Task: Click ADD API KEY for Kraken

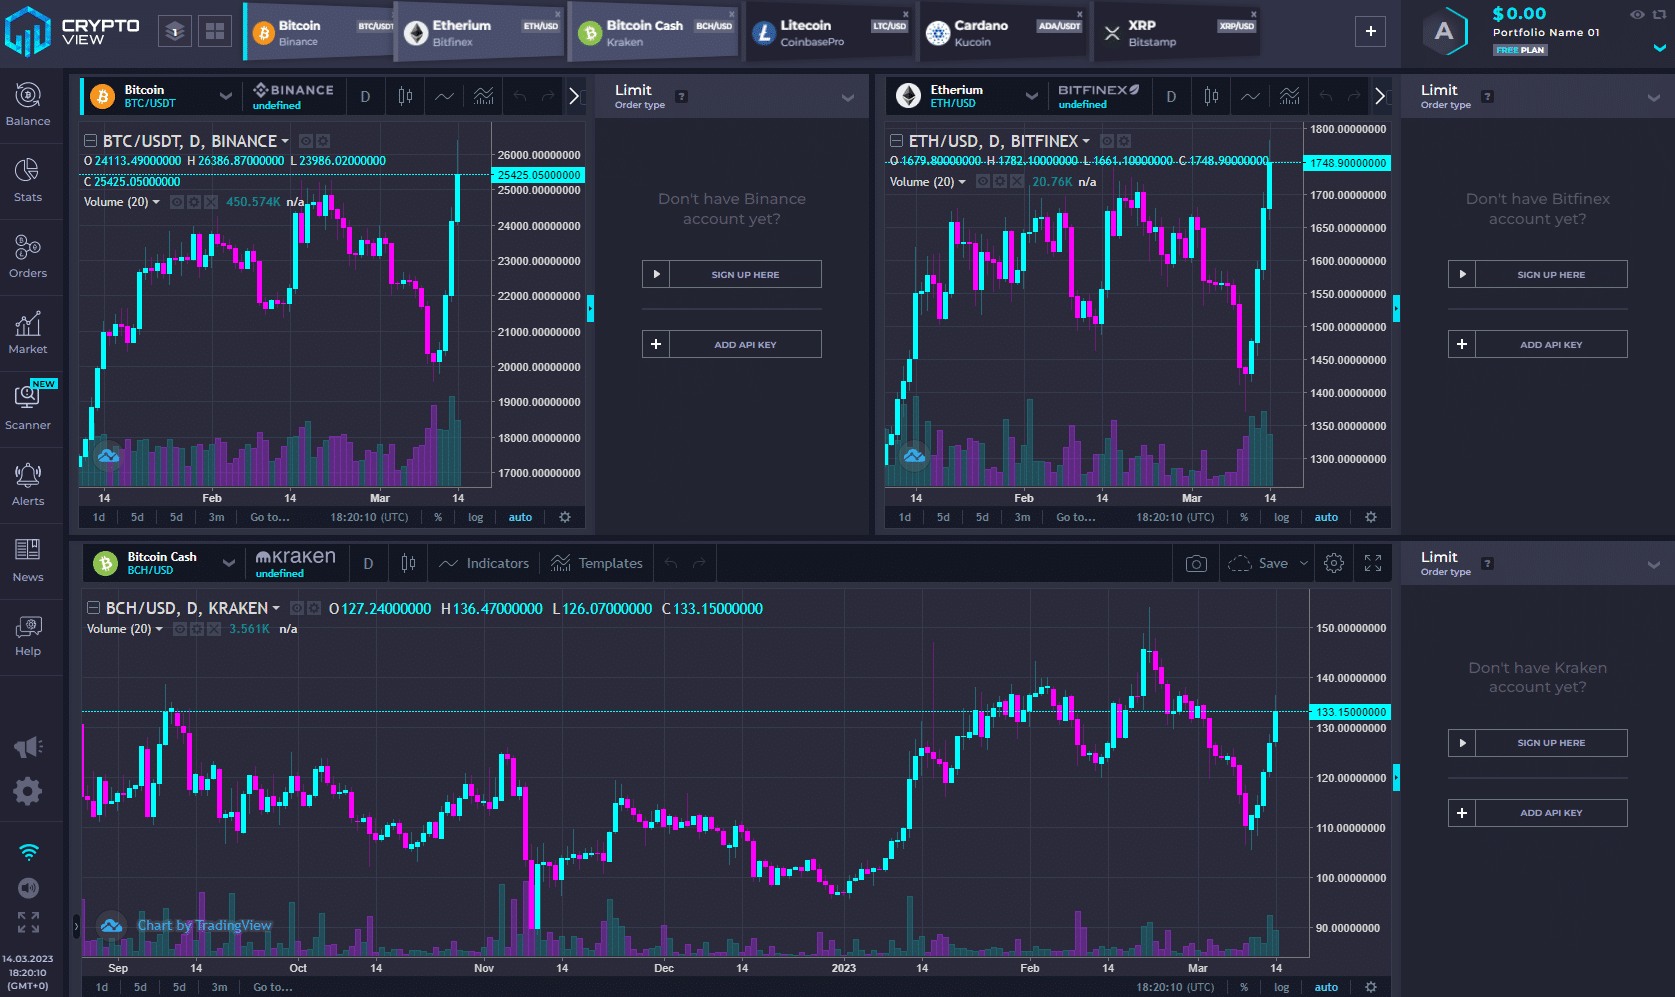Action: pyautogui.click(x=1538, y=813)
